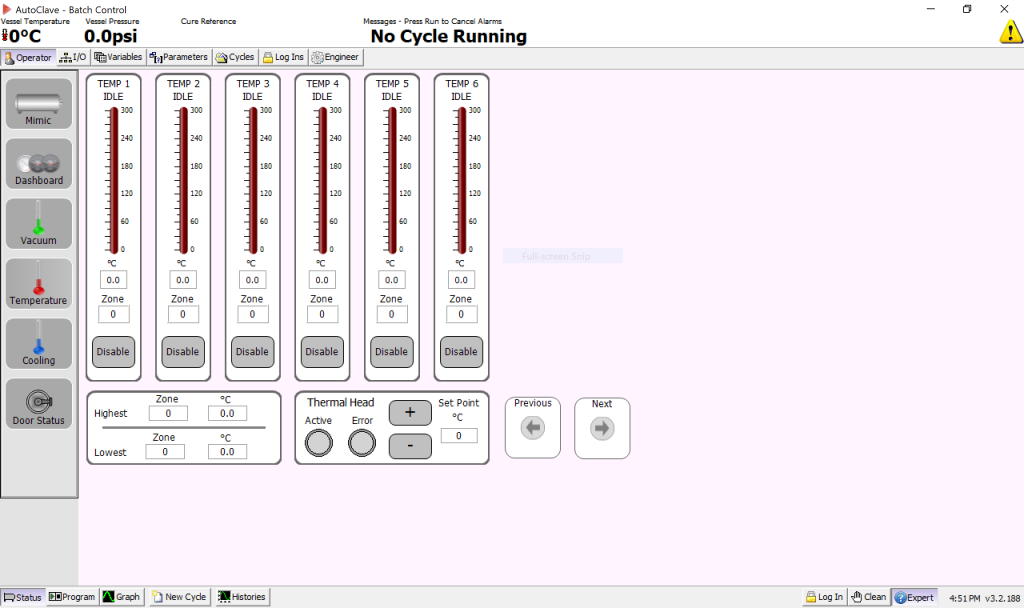The height and width of the screenshot is (608, 1024).
Task: Decrease Thermal Head set point with minus
Action: tap(410, 446)
